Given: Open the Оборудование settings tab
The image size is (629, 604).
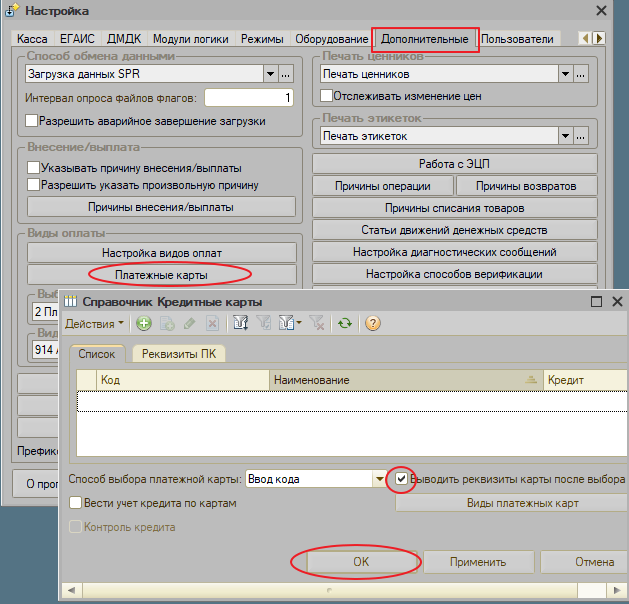Looking at the screenshot, I should 330,40.
